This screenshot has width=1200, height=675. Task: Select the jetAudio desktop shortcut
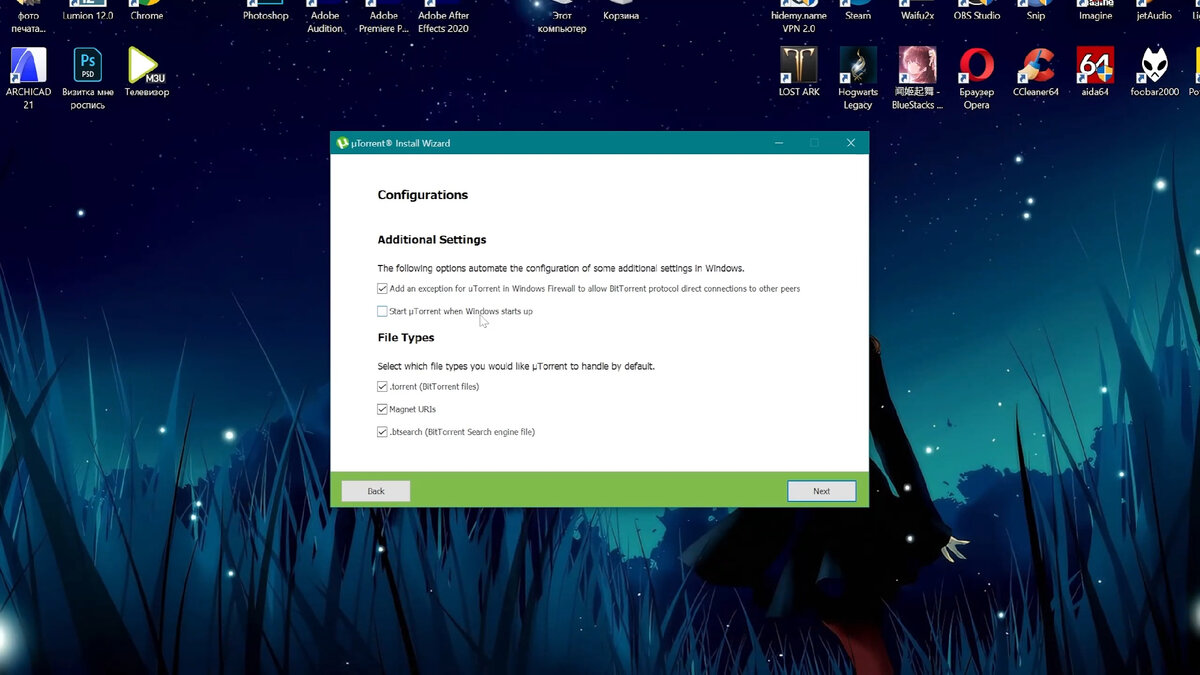1154,10
